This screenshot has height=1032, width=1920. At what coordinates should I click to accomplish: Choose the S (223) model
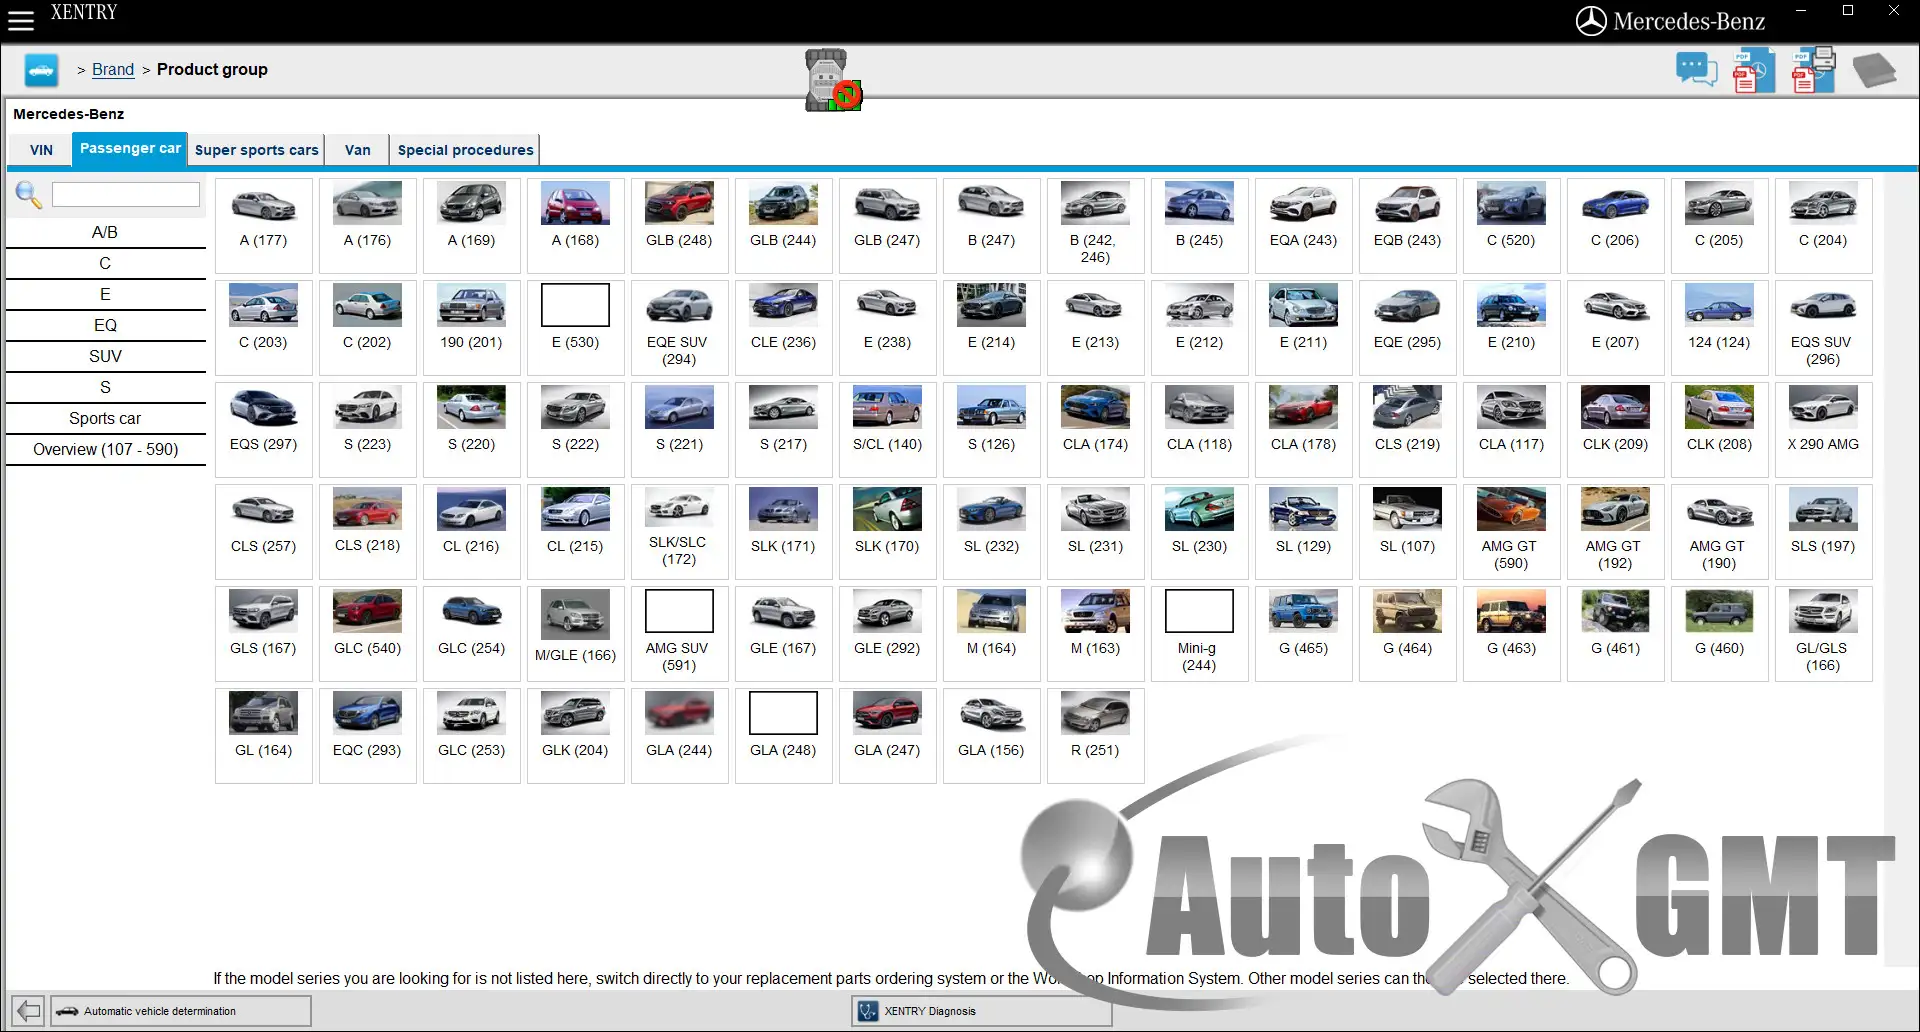pyautogui.click(x=368, y=430)
